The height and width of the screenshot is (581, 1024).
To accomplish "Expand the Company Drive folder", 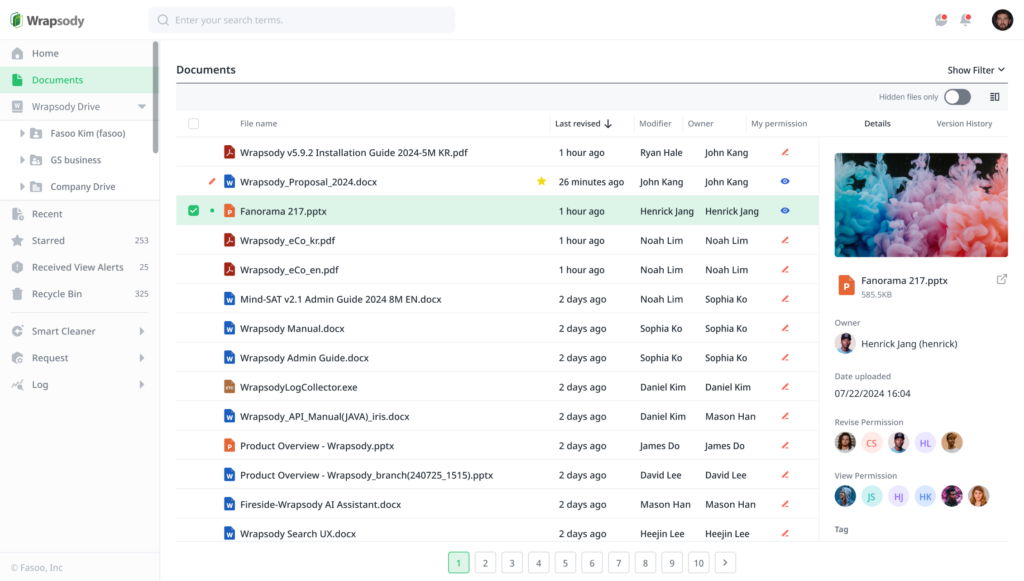I will pyautogui.click(x=22, y=187).
